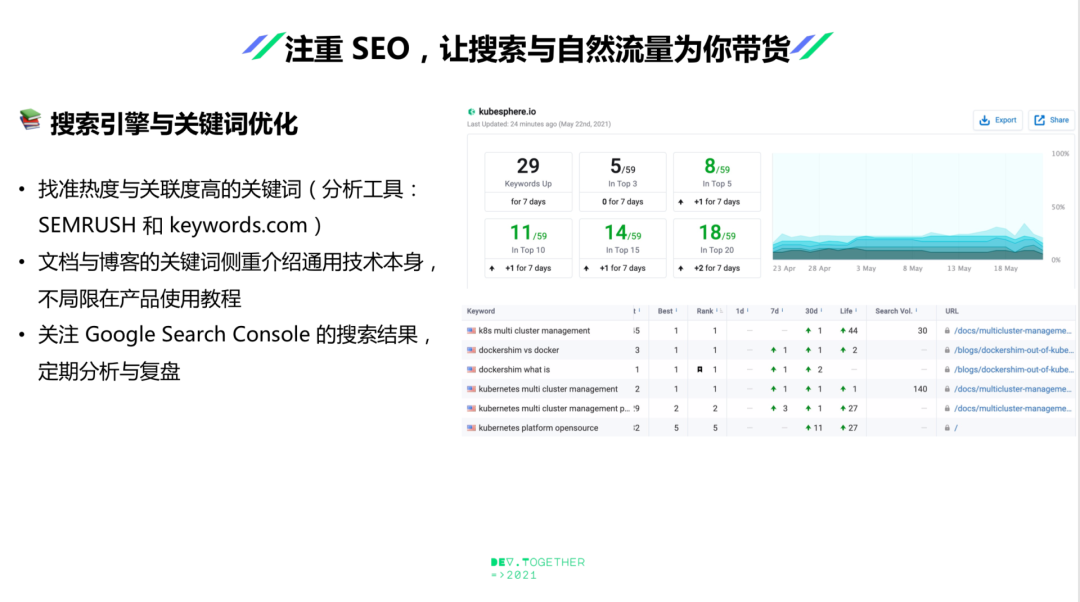The height and width of the screenshot is (602, 1080).
Task: Click the keyword "kubernetes platform opensource"
Action: (538, 428)
